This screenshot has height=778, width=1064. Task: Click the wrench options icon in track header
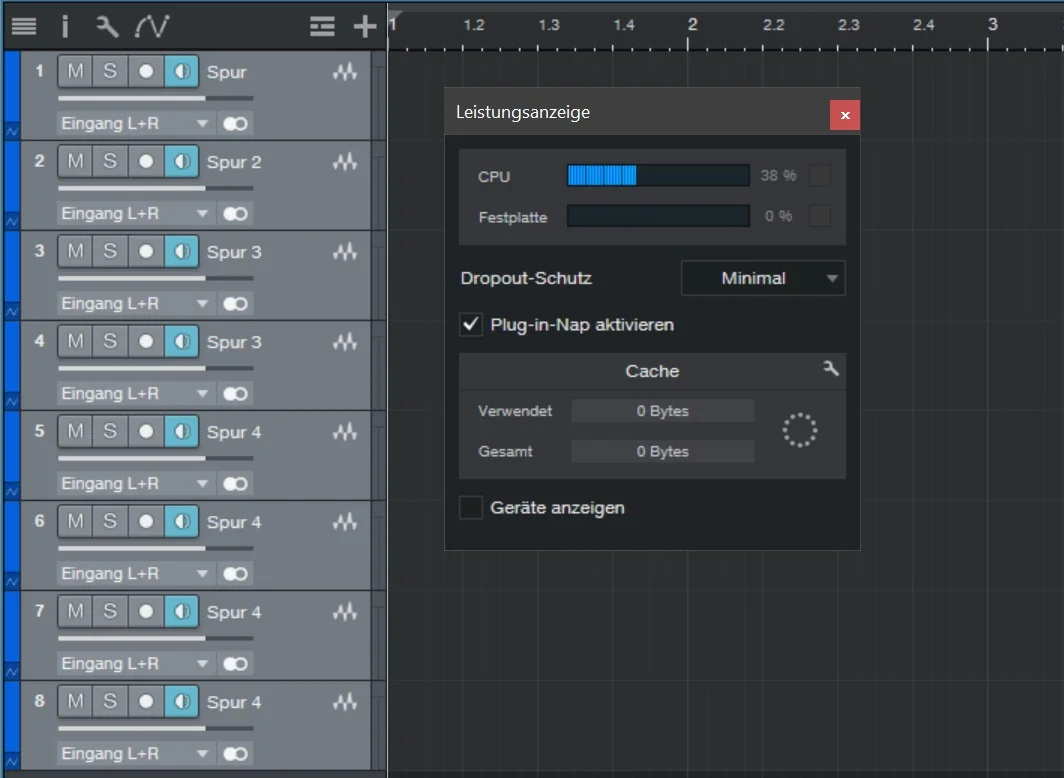(x=107, y=26)
